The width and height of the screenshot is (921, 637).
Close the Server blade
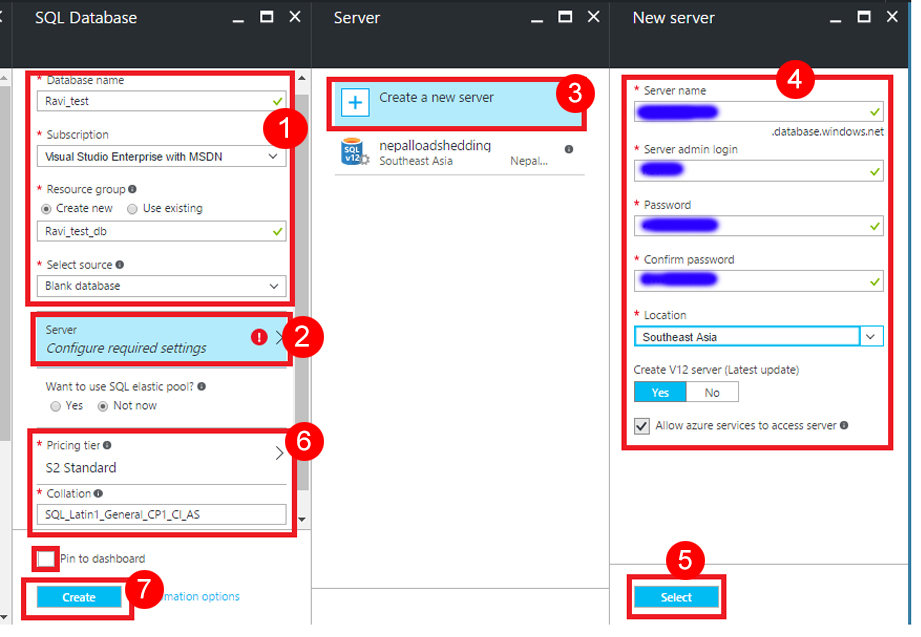[594, 17]
